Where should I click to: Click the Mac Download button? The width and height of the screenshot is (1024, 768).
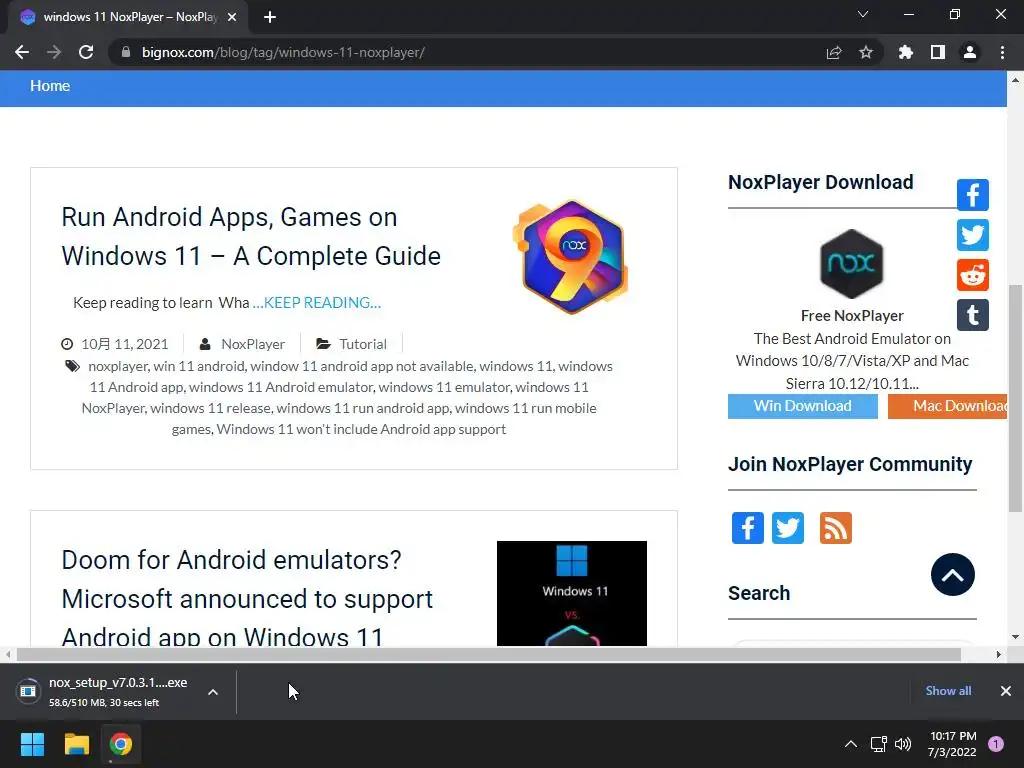pyautogui.click(x=948, y=406)
